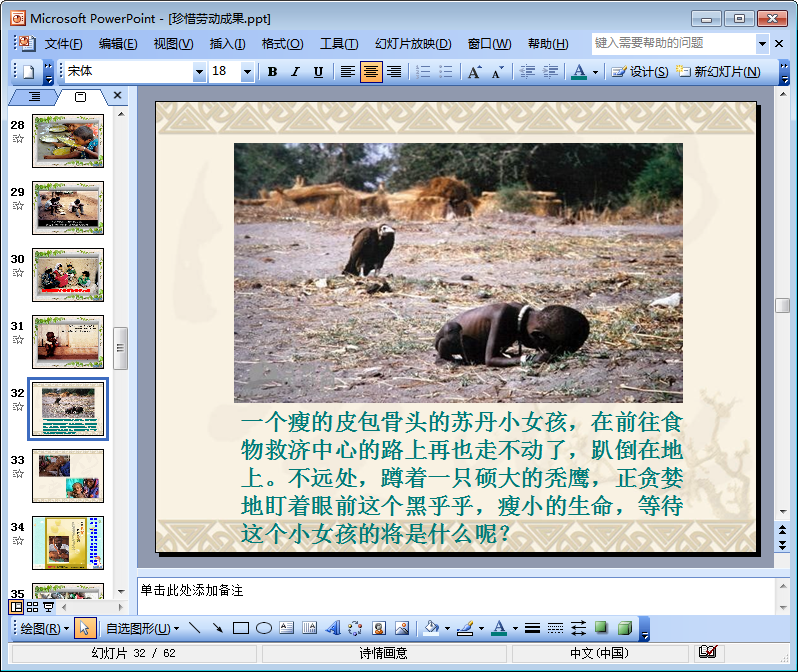Select slide 28 thumbnail

tap(68, 141)
